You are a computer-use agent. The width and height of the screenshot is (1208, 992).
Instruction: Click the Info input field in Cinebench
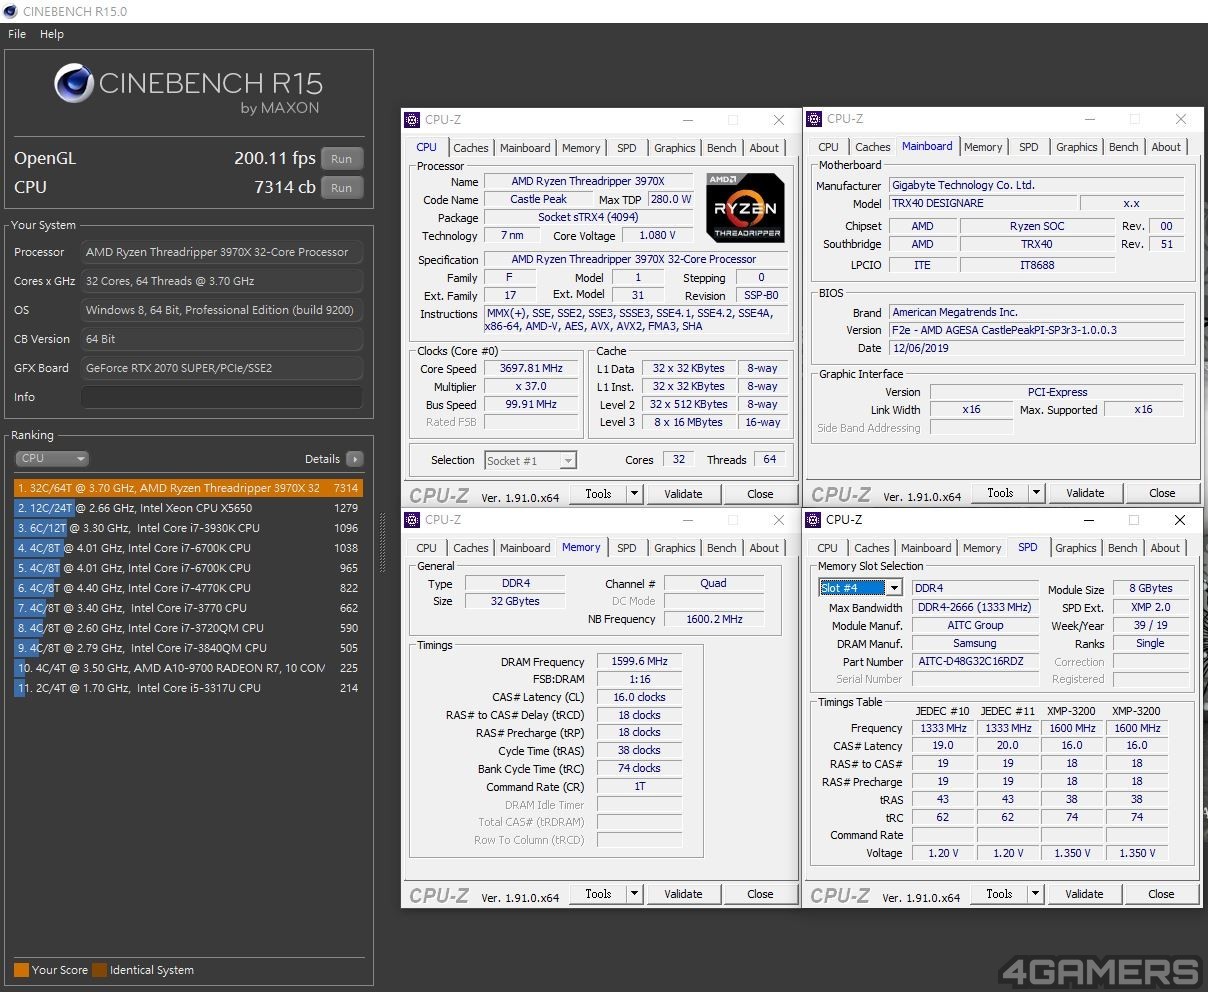tap(221, 397)
